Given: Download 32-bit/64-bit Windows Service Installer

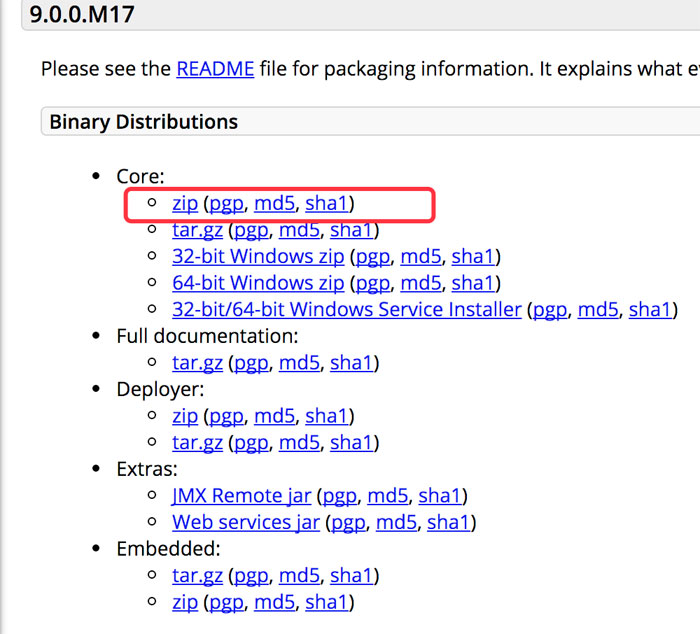Looking at the screenshot, I should [347, 310].
